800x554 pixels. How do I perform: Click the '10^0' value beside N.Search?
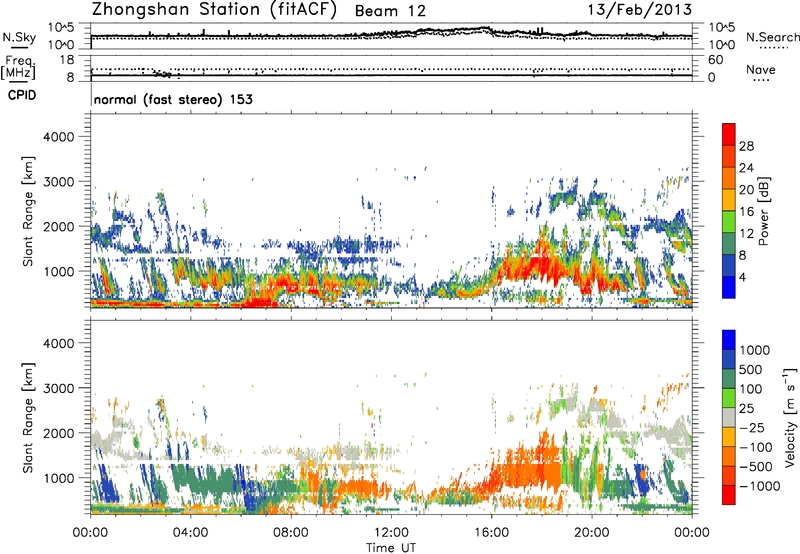coord(721,45)
